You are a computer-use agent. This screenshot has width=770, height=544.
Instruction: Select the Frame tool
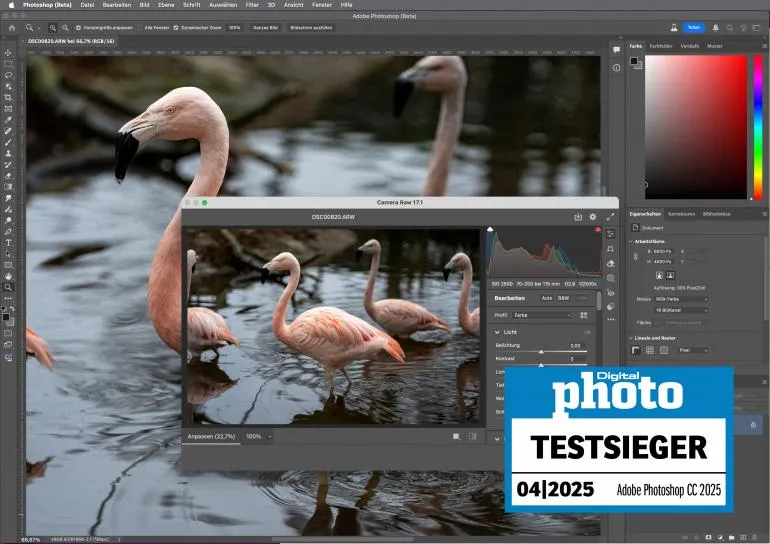click(8, 109)
